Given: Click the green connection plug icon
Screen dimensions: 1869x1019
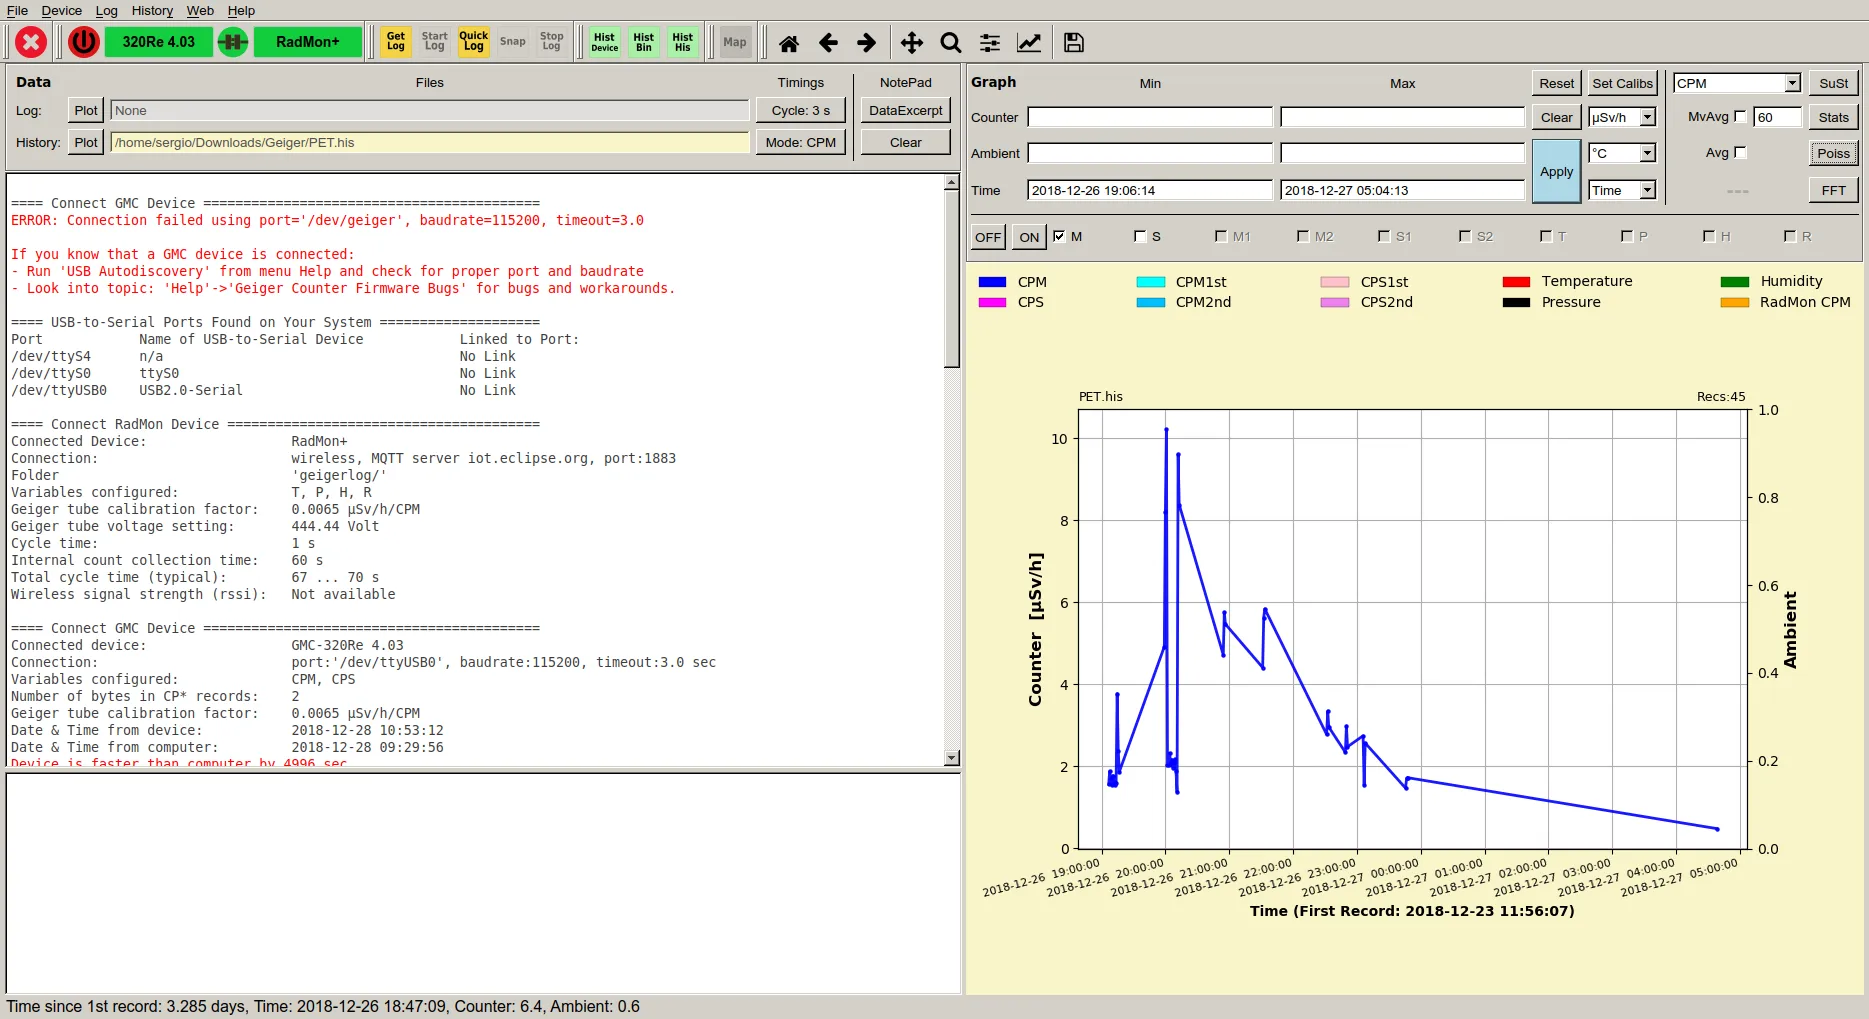Looking at the screenshot, I should click(x=233, y=42).
